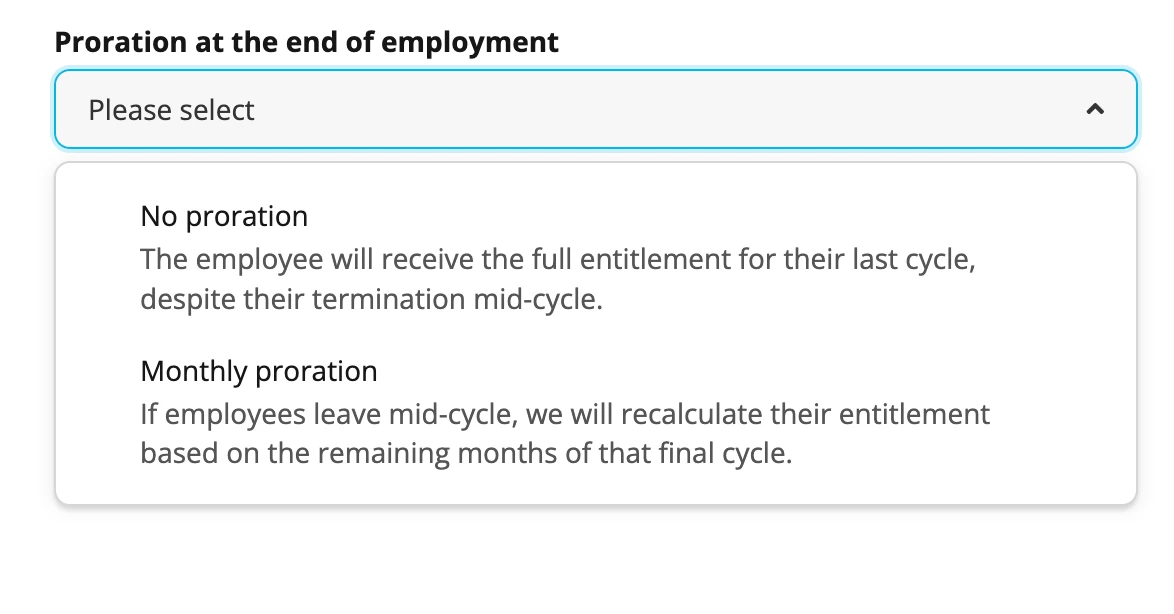Image resolution: width=1174 pixels, height=614 pixels.
Task: Click the empty middle area of the select field
Action: click(x=666, y=109)
